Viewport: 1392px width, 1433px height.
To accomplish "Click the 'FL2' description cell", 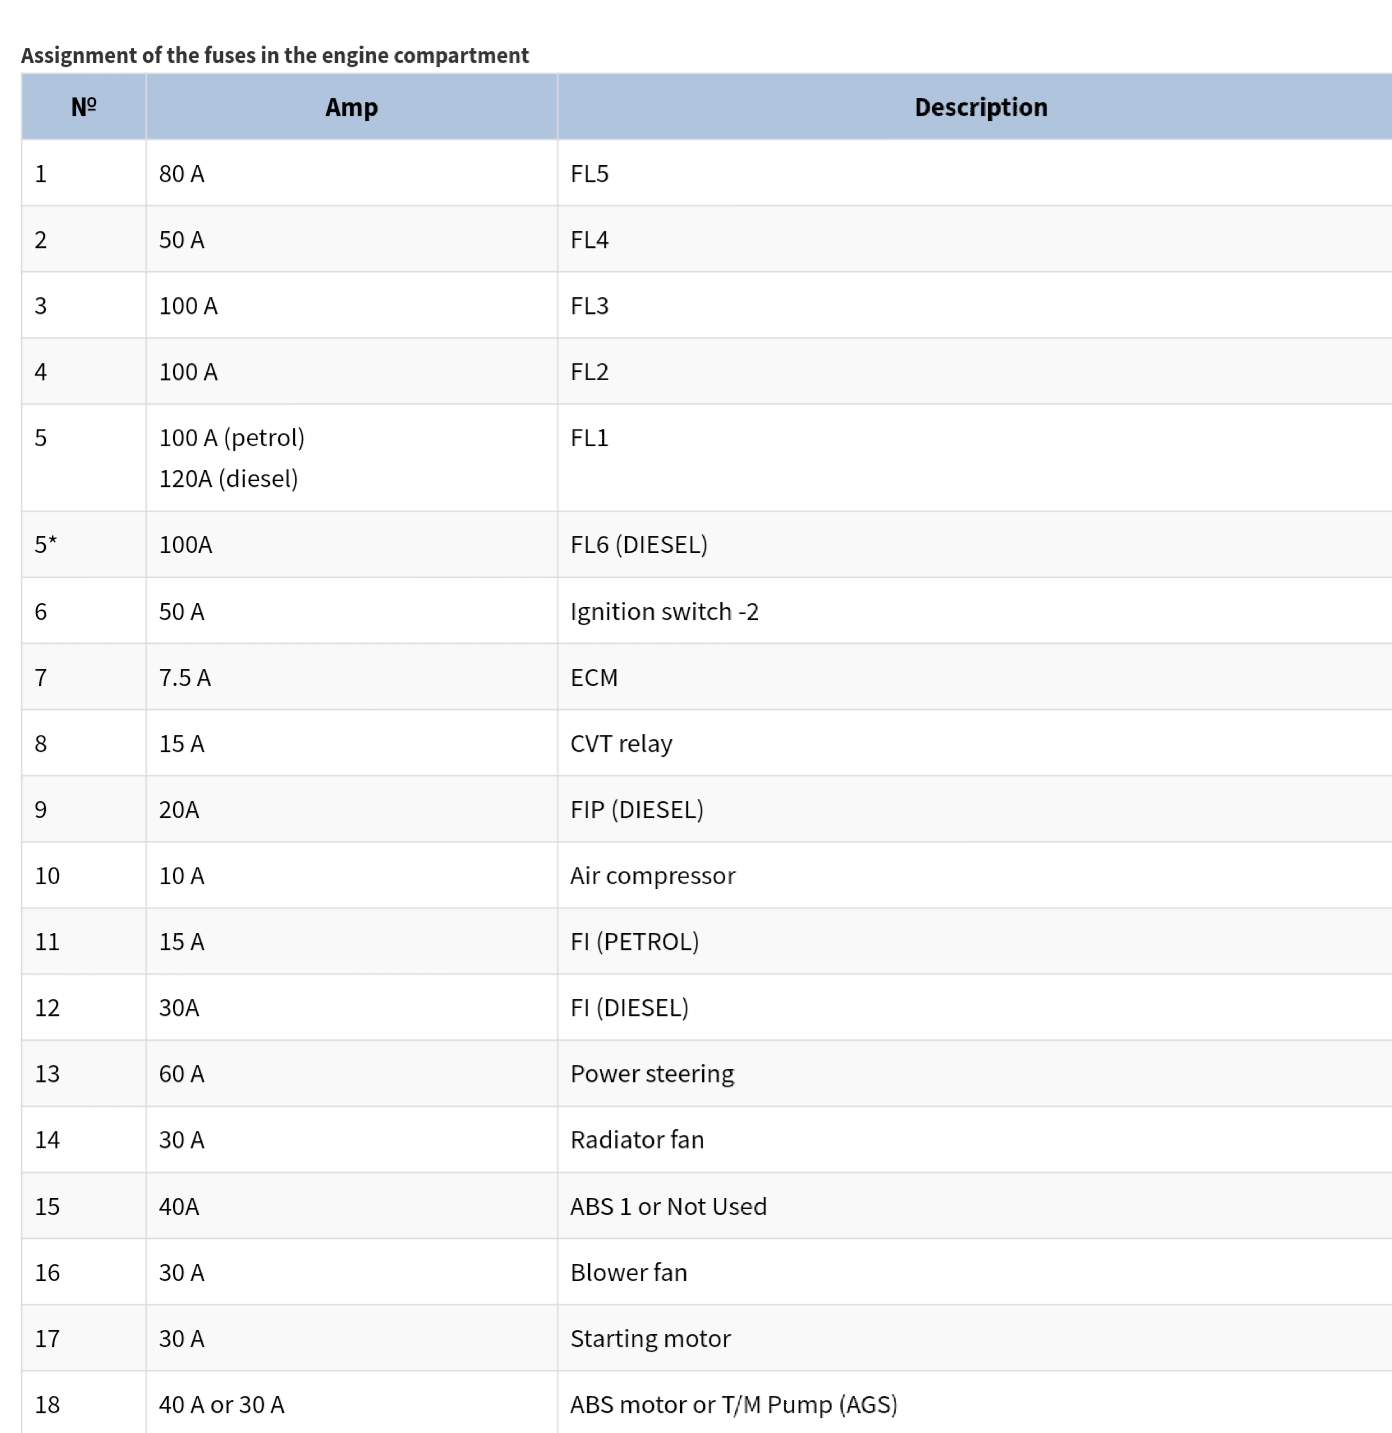I will pos(975,371).
